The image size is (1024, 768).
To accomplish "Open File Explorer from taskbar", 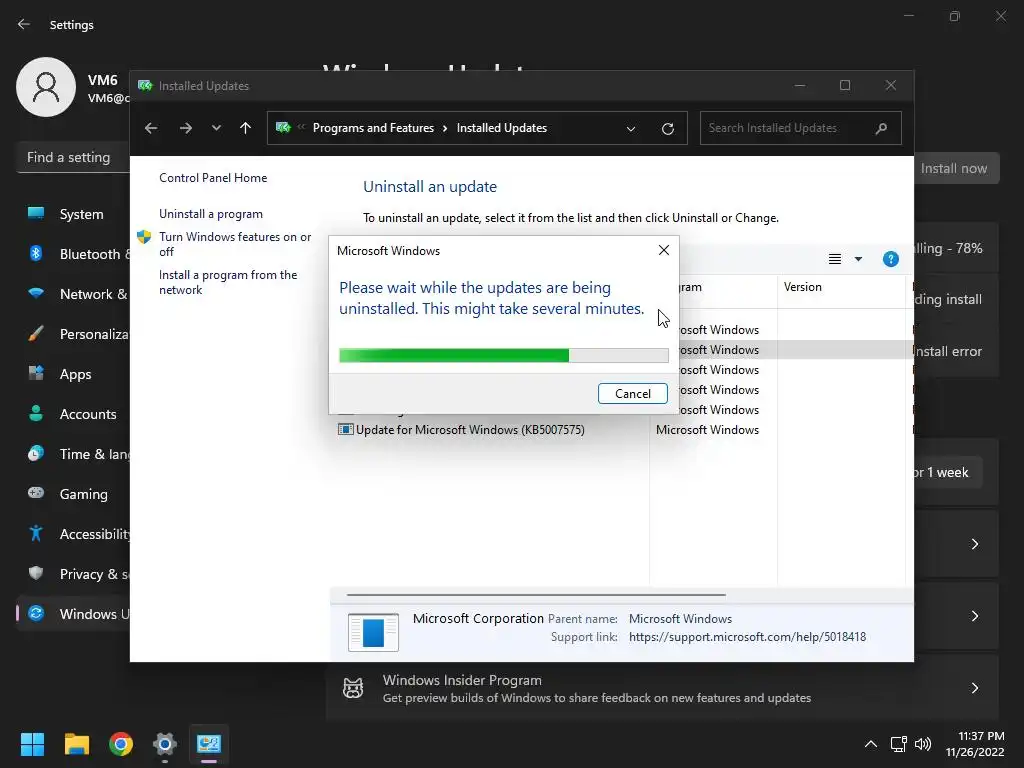I will pyautogui.click(x=76, y=744).
